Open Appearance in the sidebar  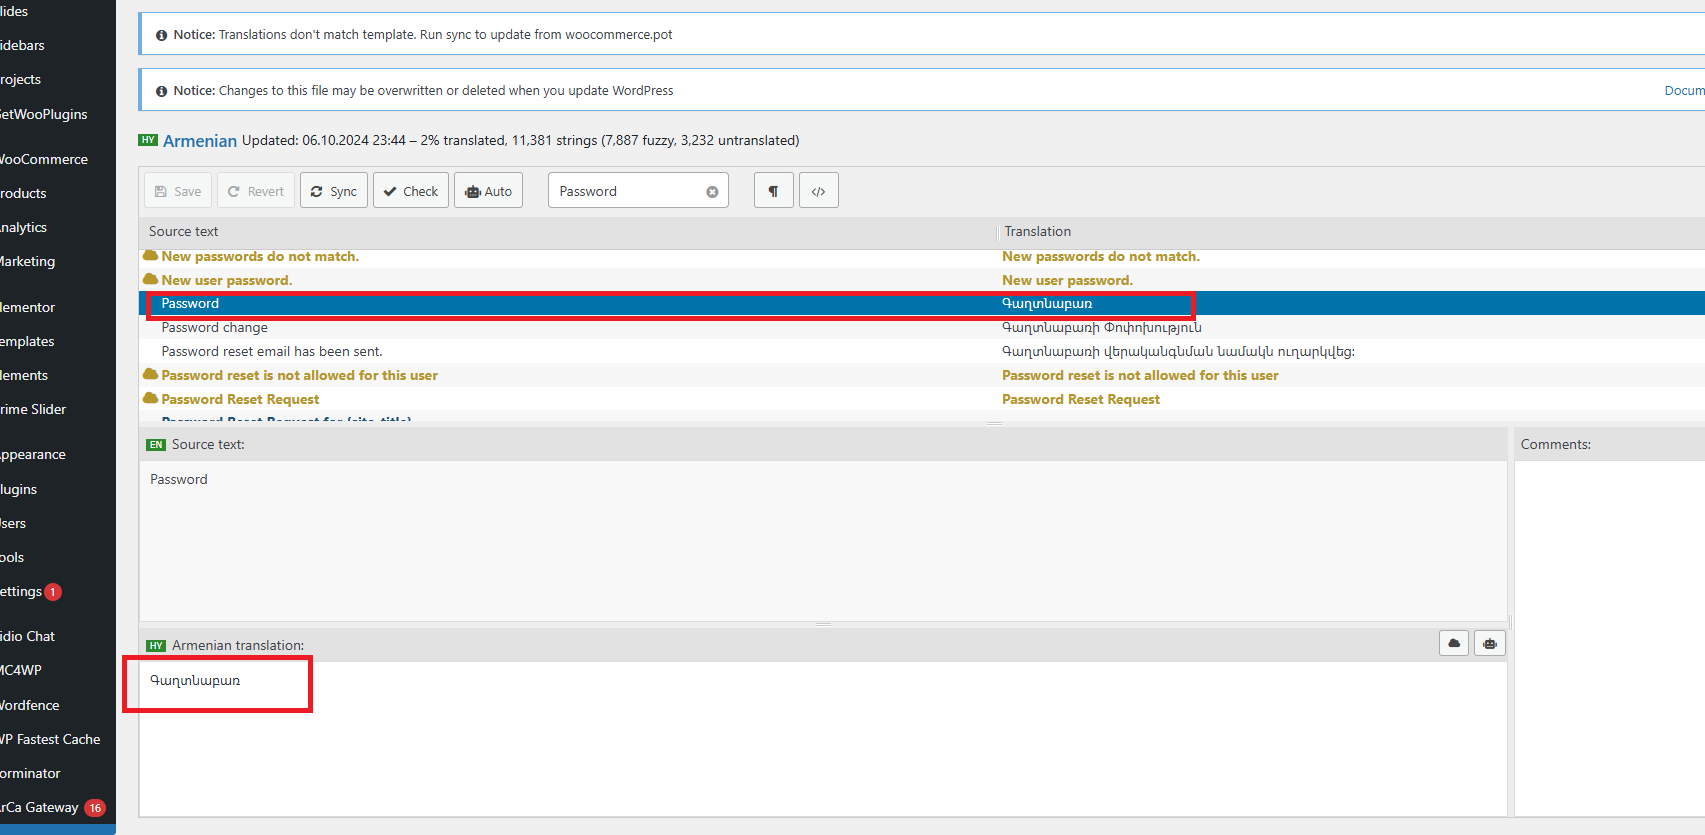[33, 454]
